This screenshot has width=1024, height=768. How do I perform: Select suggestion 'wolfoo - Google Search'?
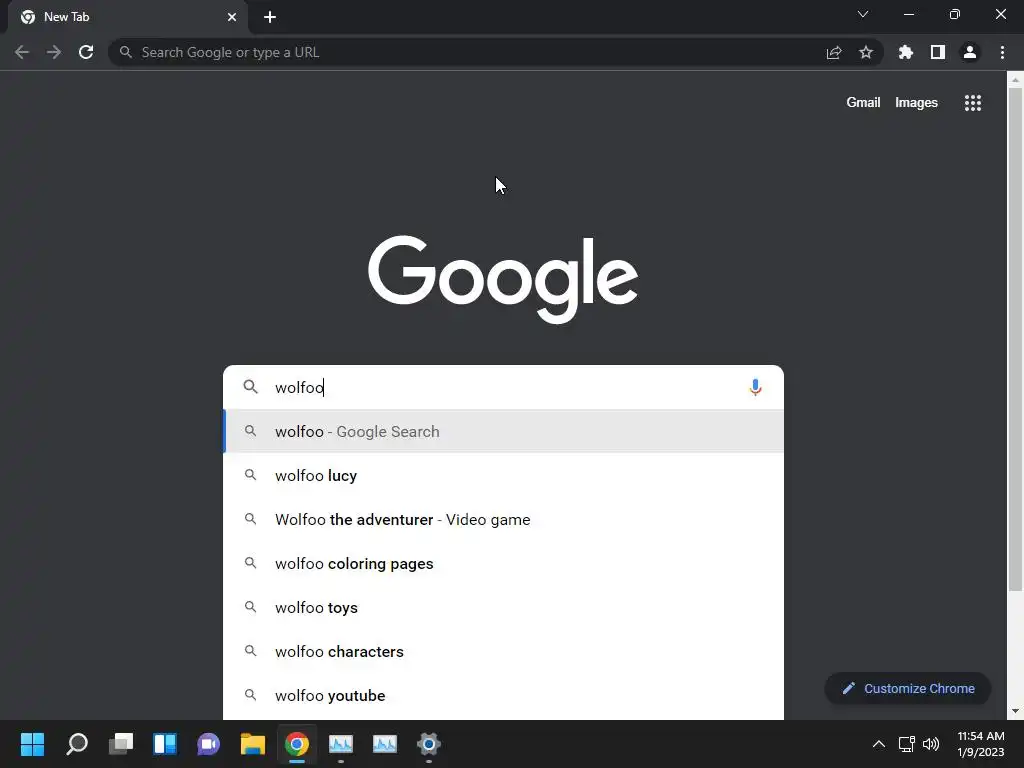point(504,432)
